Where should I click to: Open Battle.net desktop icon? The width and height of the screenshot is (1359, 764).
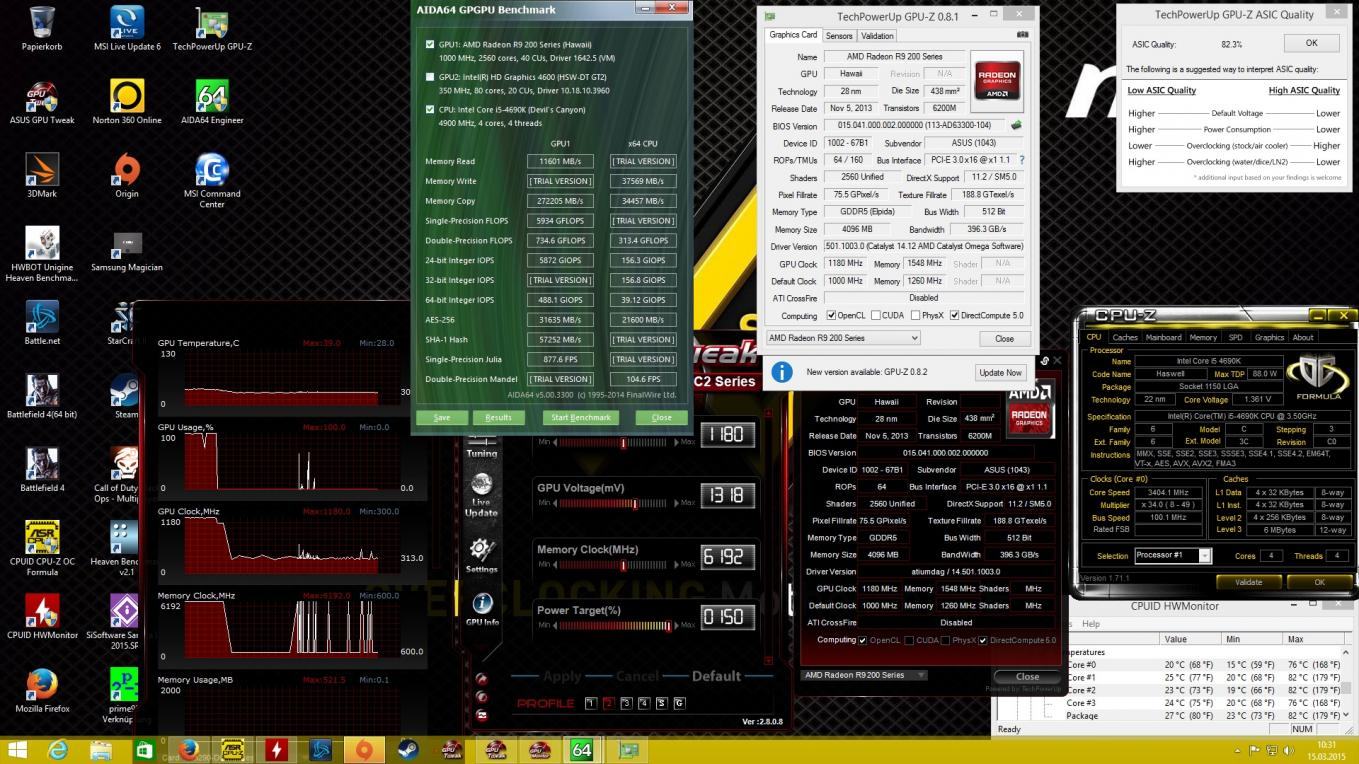click(x=42, y=322)
